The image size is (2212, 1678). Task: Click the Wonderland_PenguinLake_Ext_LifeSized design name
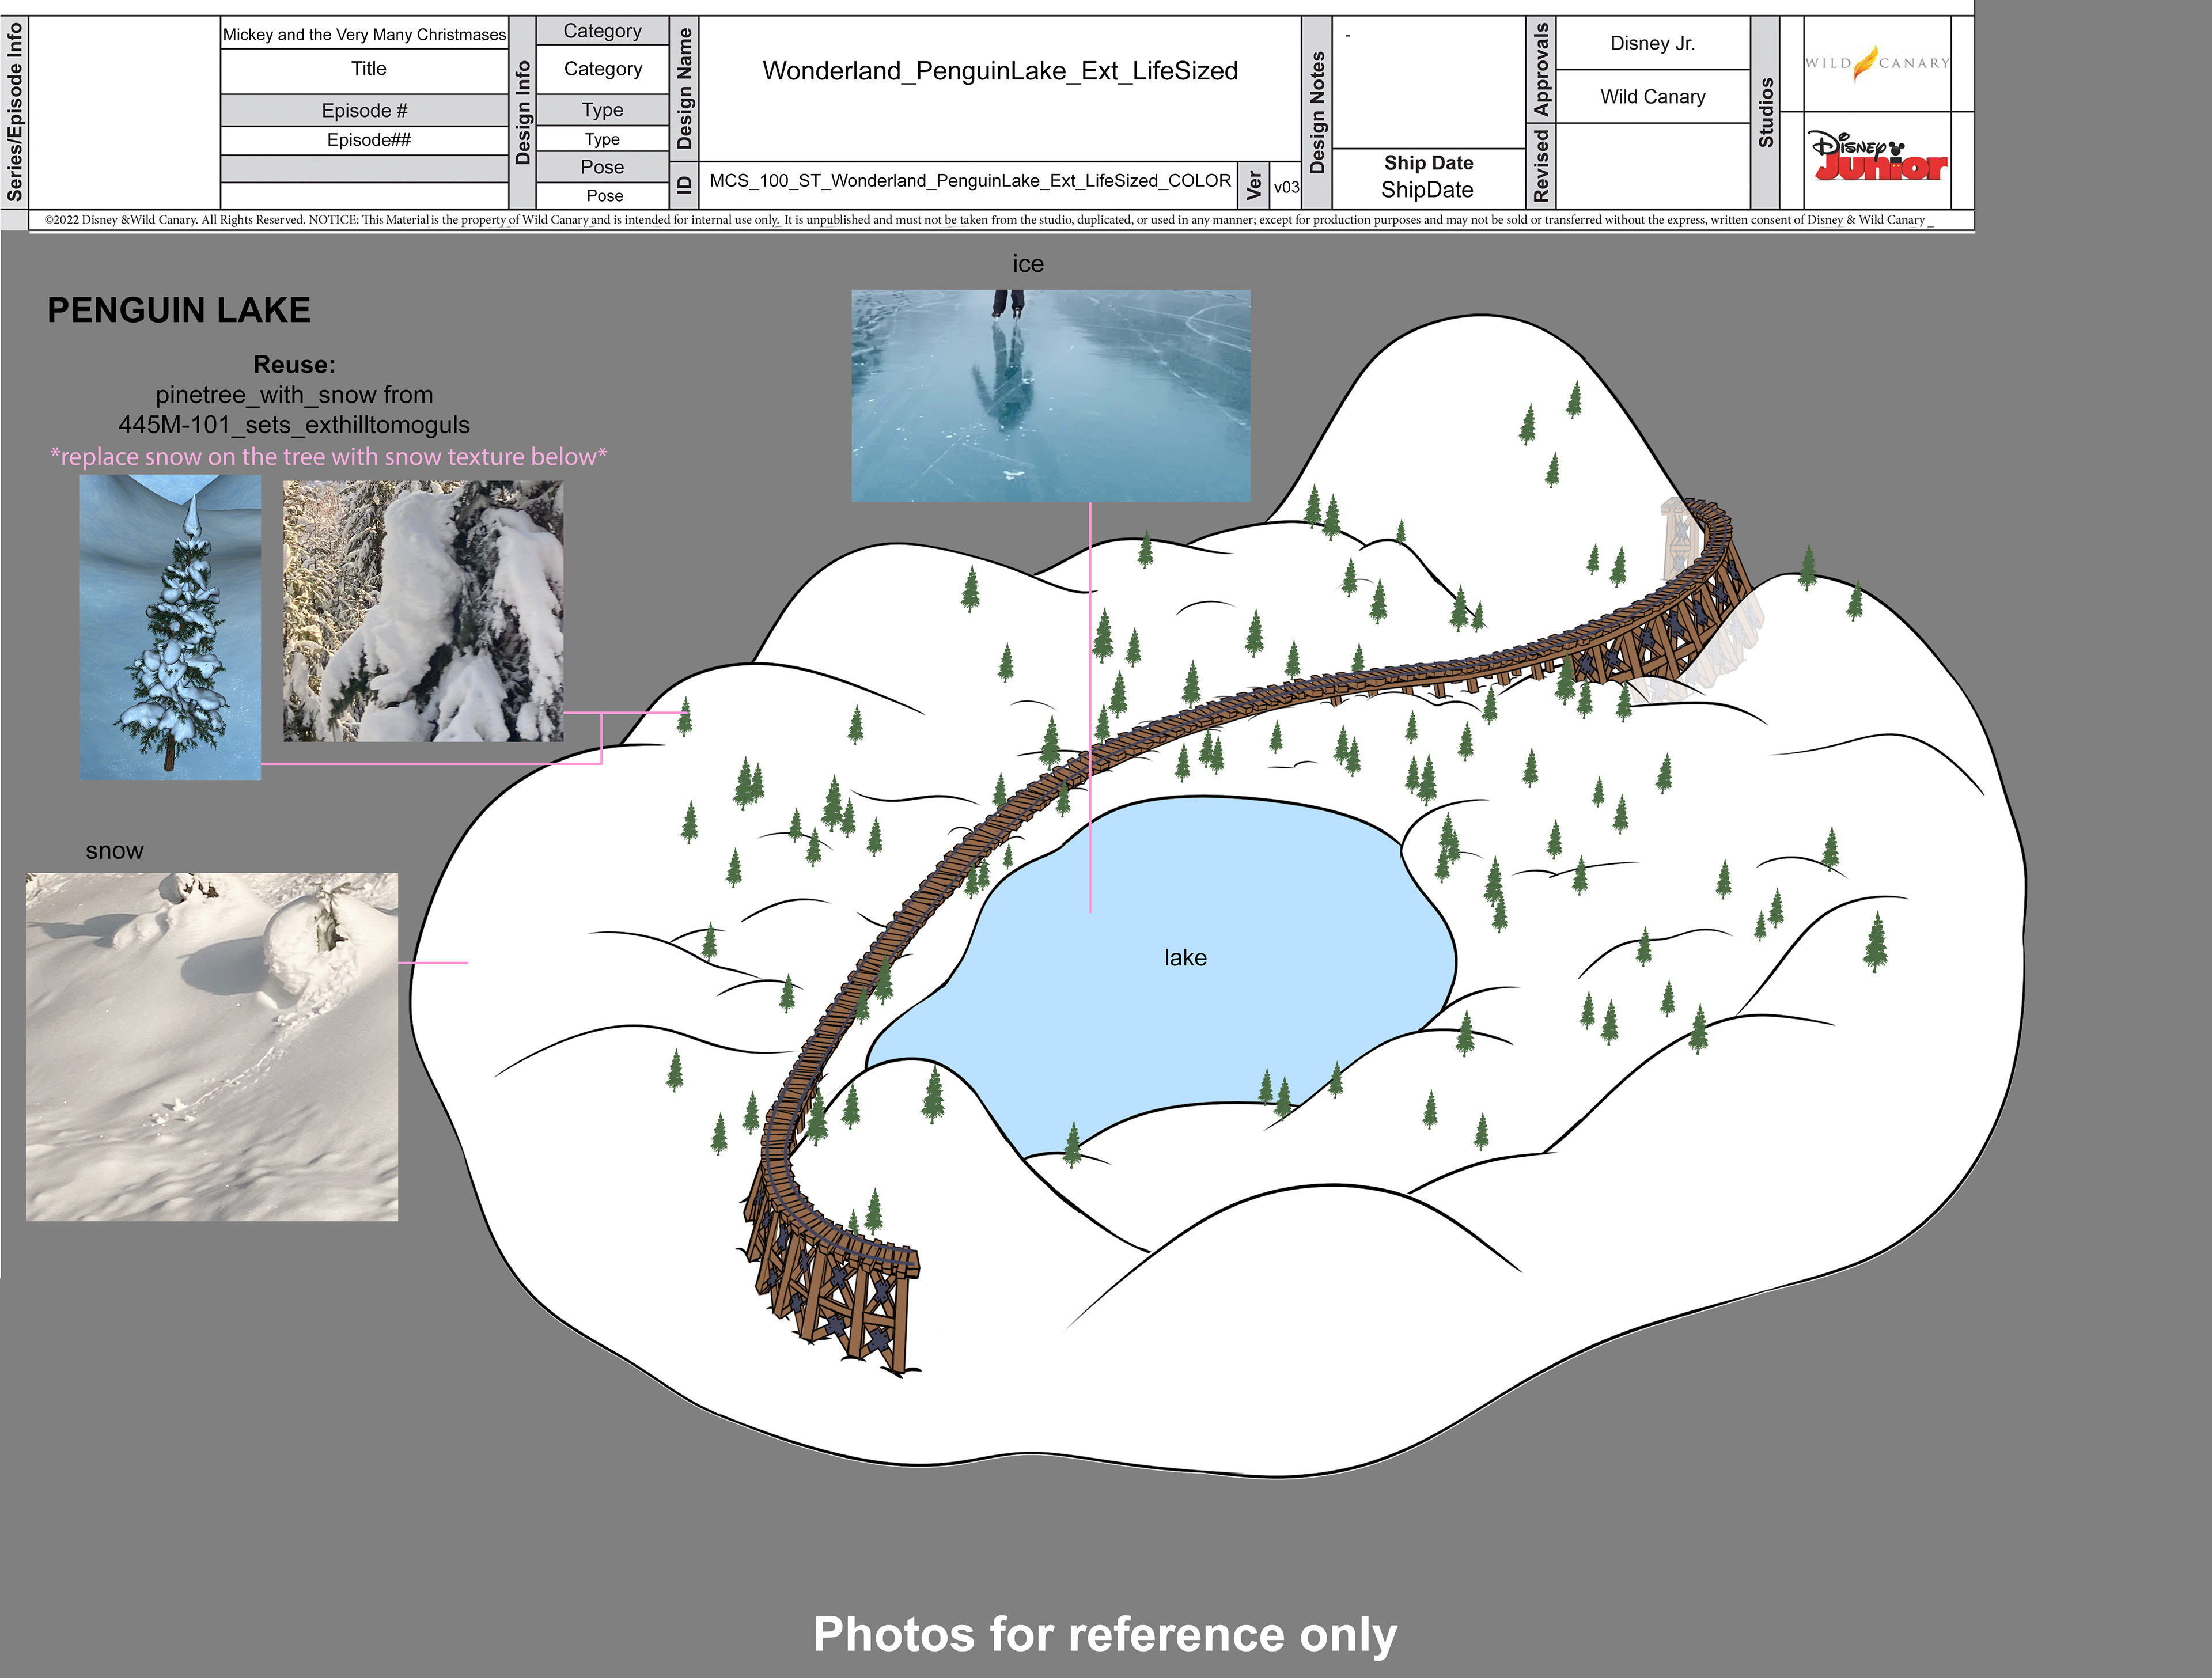point(999,71)
